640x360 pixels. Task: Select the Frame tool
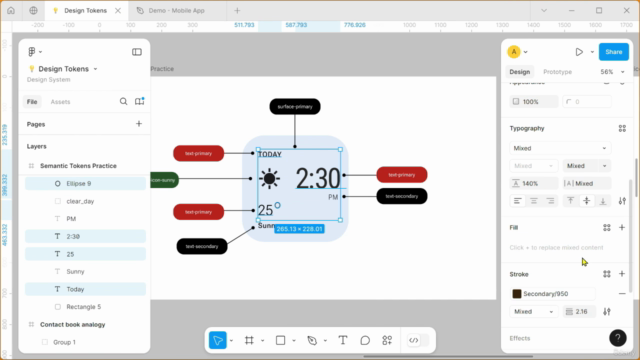pyautogui.click(x=249, y=340)
